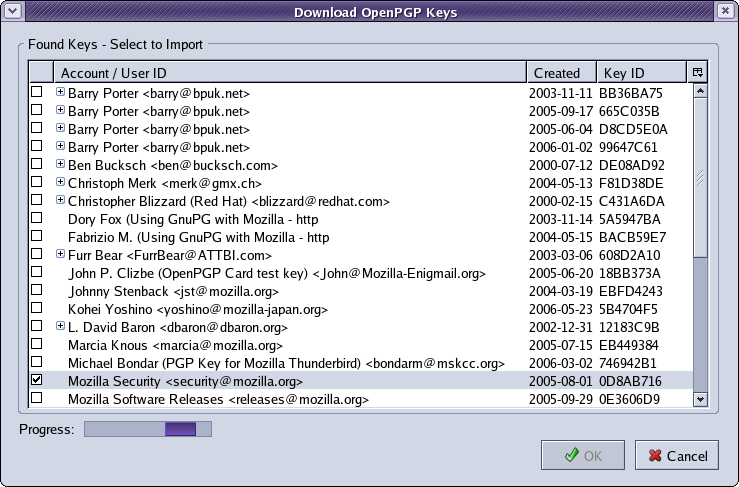The image size is (739, 487).
Task: Click Johnny Stenback <jst@mozilla.org> text
Action: tap(173, 292)
